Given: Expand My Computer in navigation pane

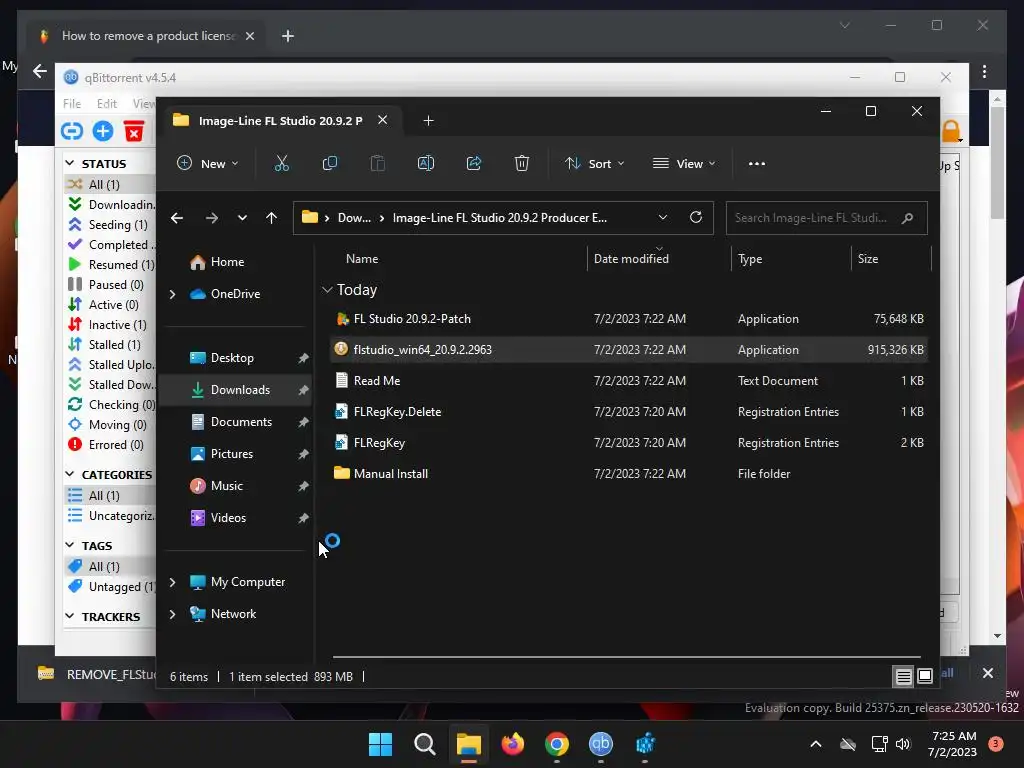Looking at the screenshot, I should pyautogui.click(x=172, y=582).
